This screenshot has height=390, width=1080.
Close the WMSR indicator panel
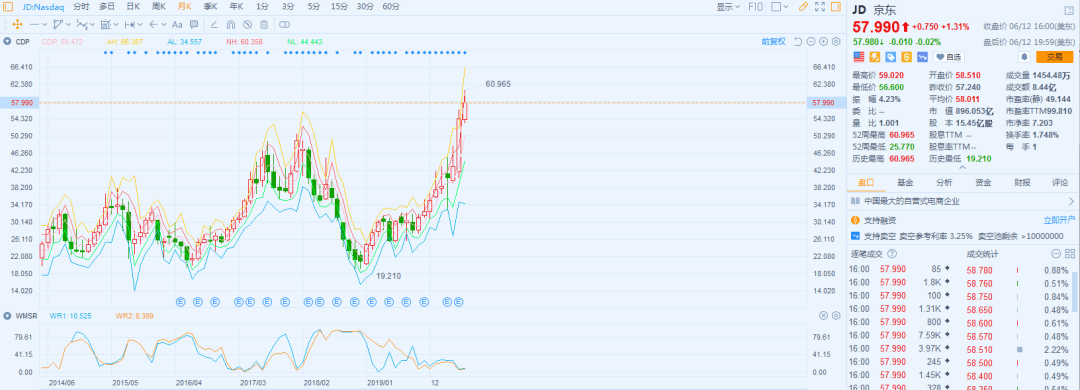click(x=823, y=316)
